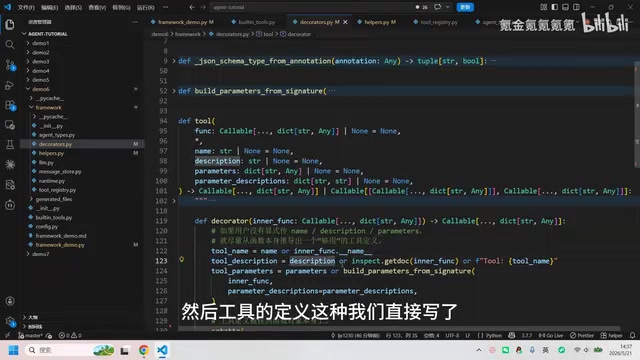Image resolution: width=640 pixels, height=360 pixels.
Task: Open the 查看(V) menu
Action: coord(97,7)
